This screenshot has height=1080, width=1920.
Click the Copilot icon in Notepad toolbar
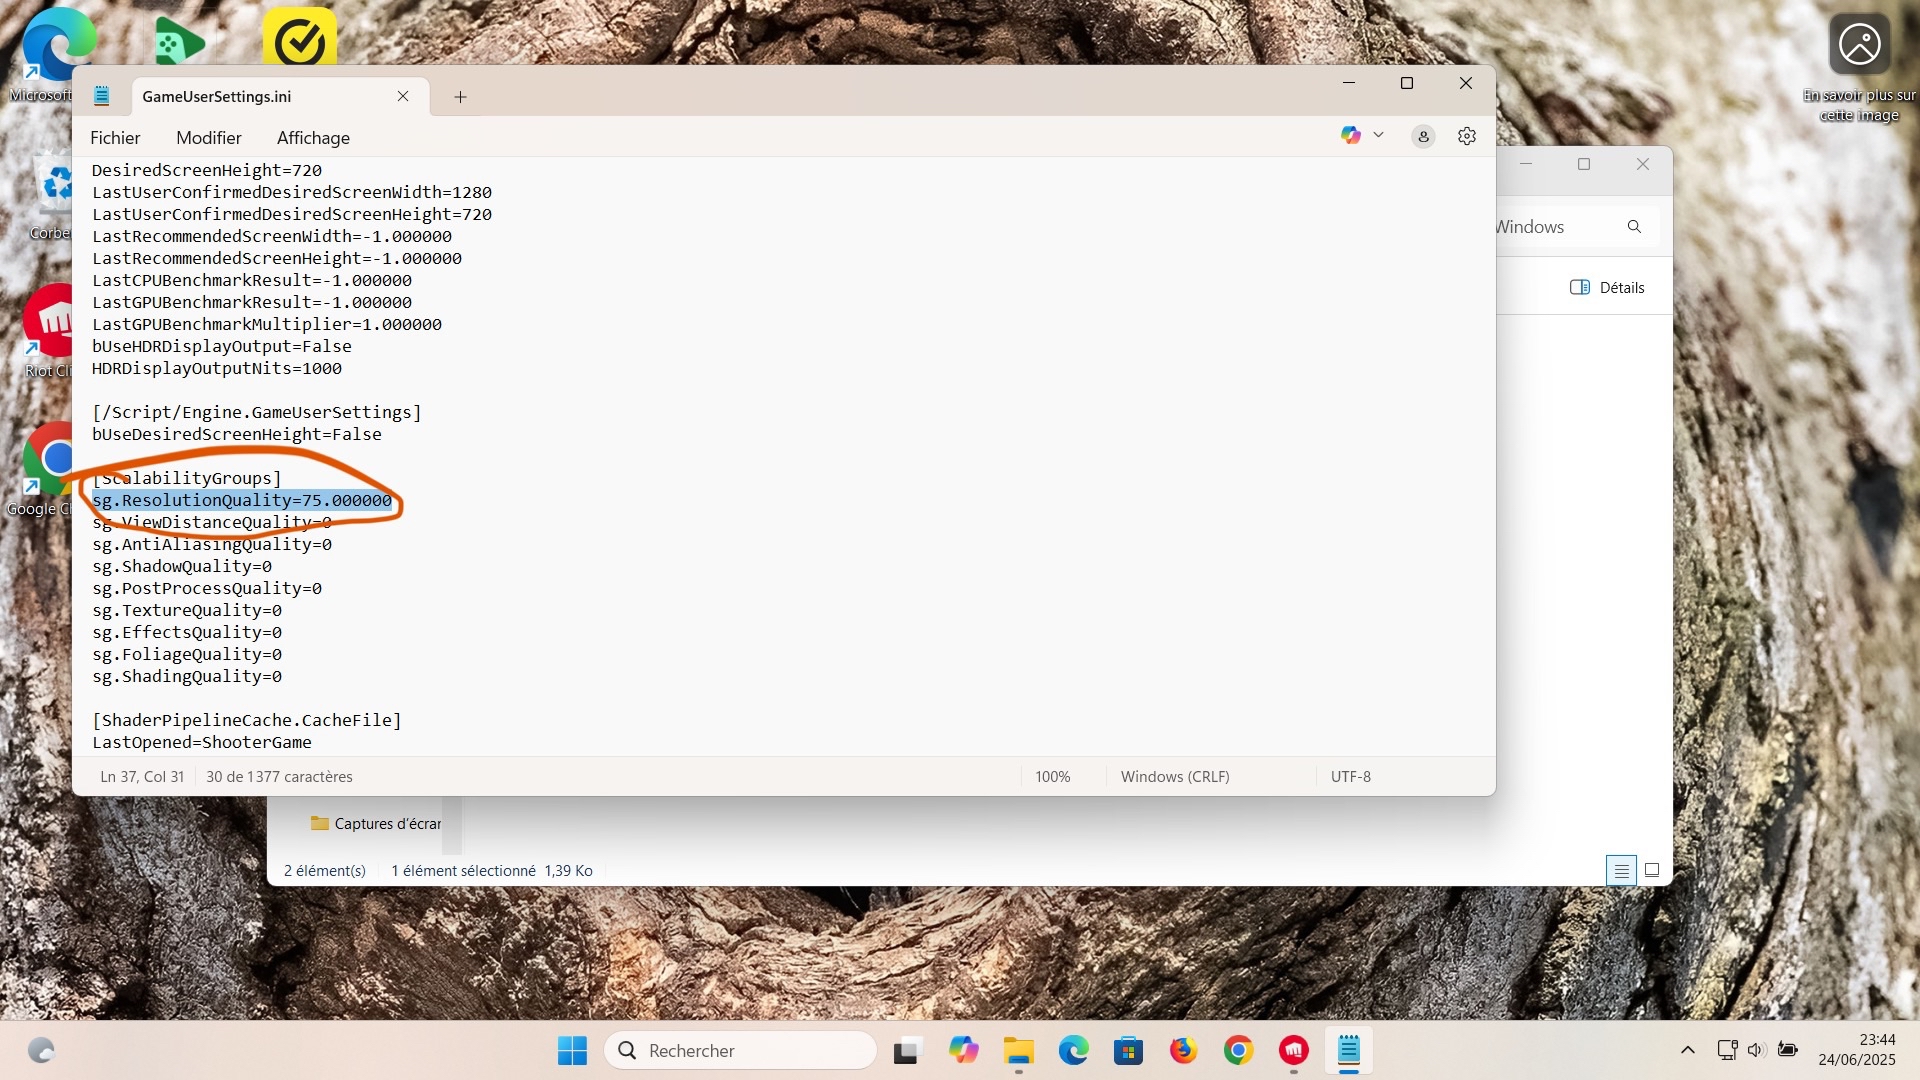point(1351,136)
